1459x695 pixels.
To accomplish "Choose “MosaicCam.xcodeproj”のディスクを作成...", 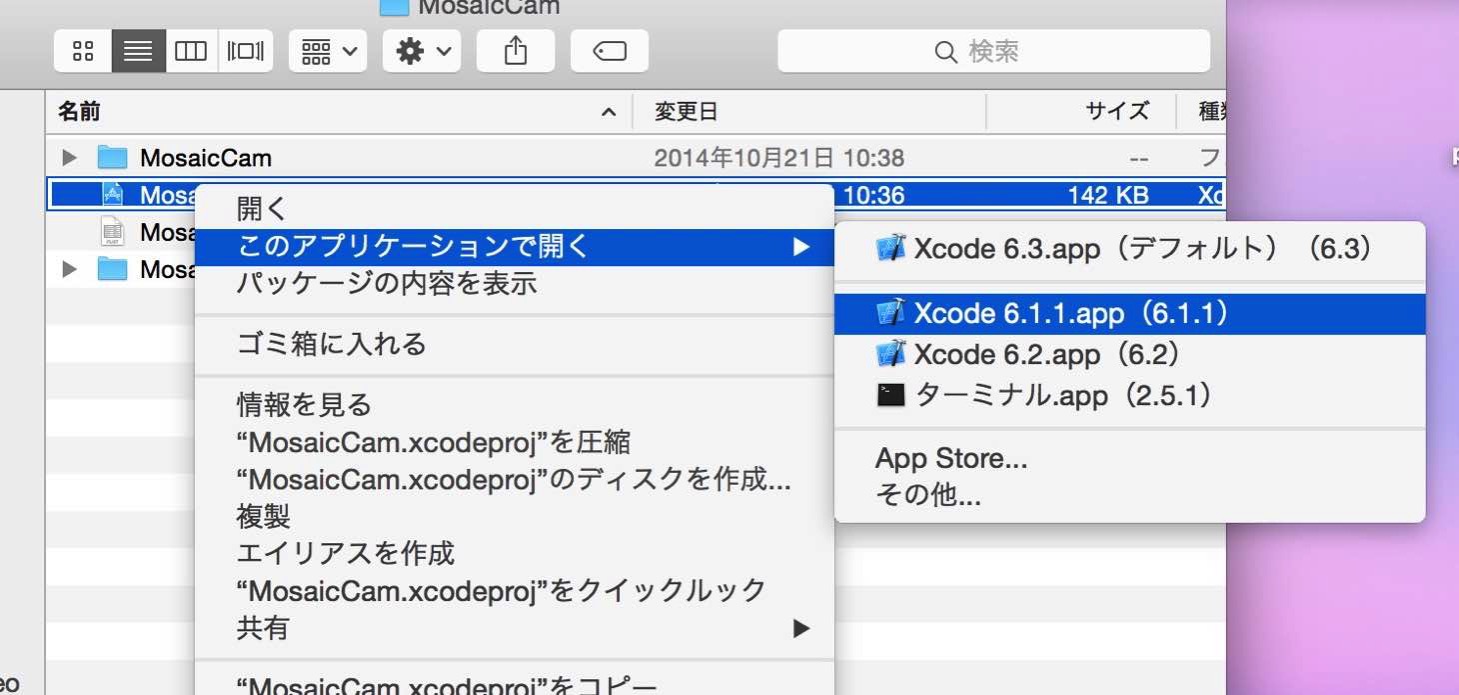I will 514,479.
